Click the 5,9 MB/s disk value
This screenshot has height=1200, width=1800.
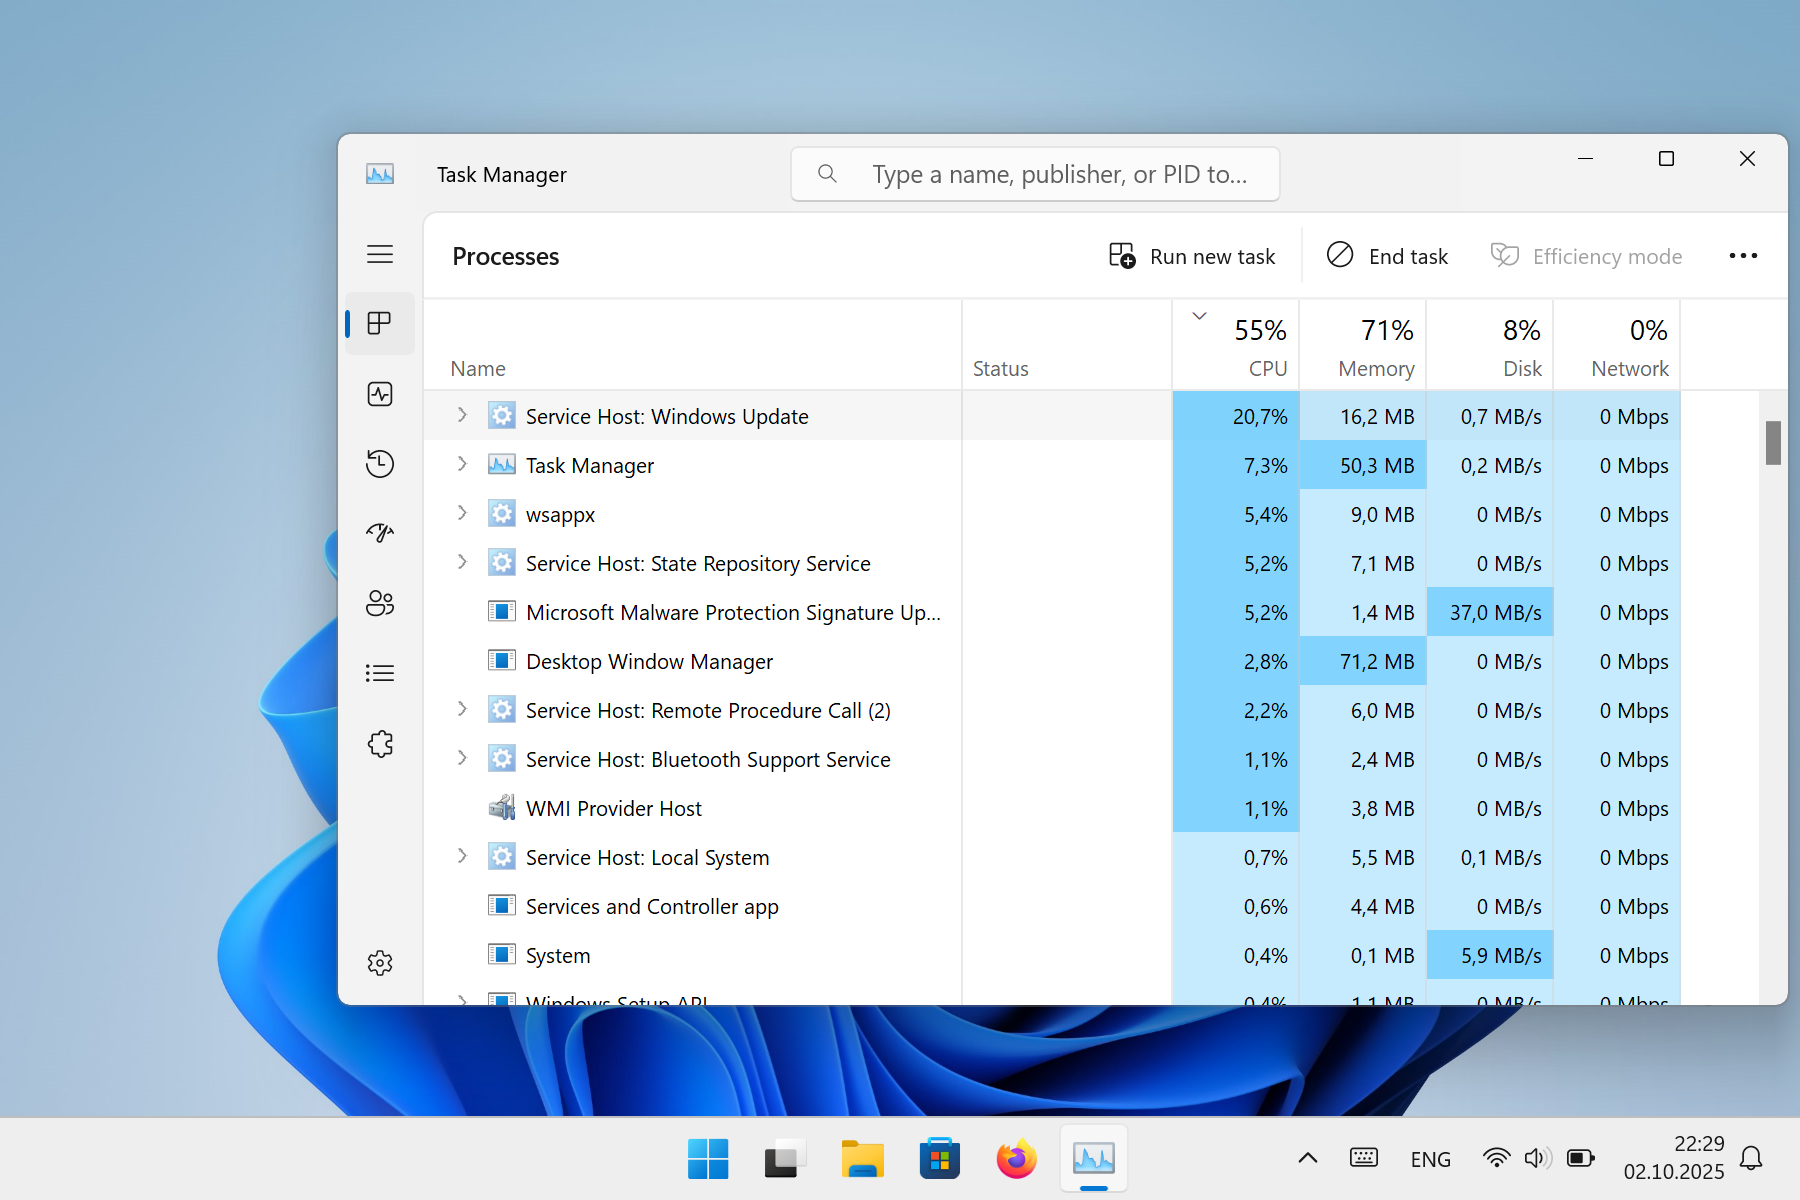click(1501, 955)
